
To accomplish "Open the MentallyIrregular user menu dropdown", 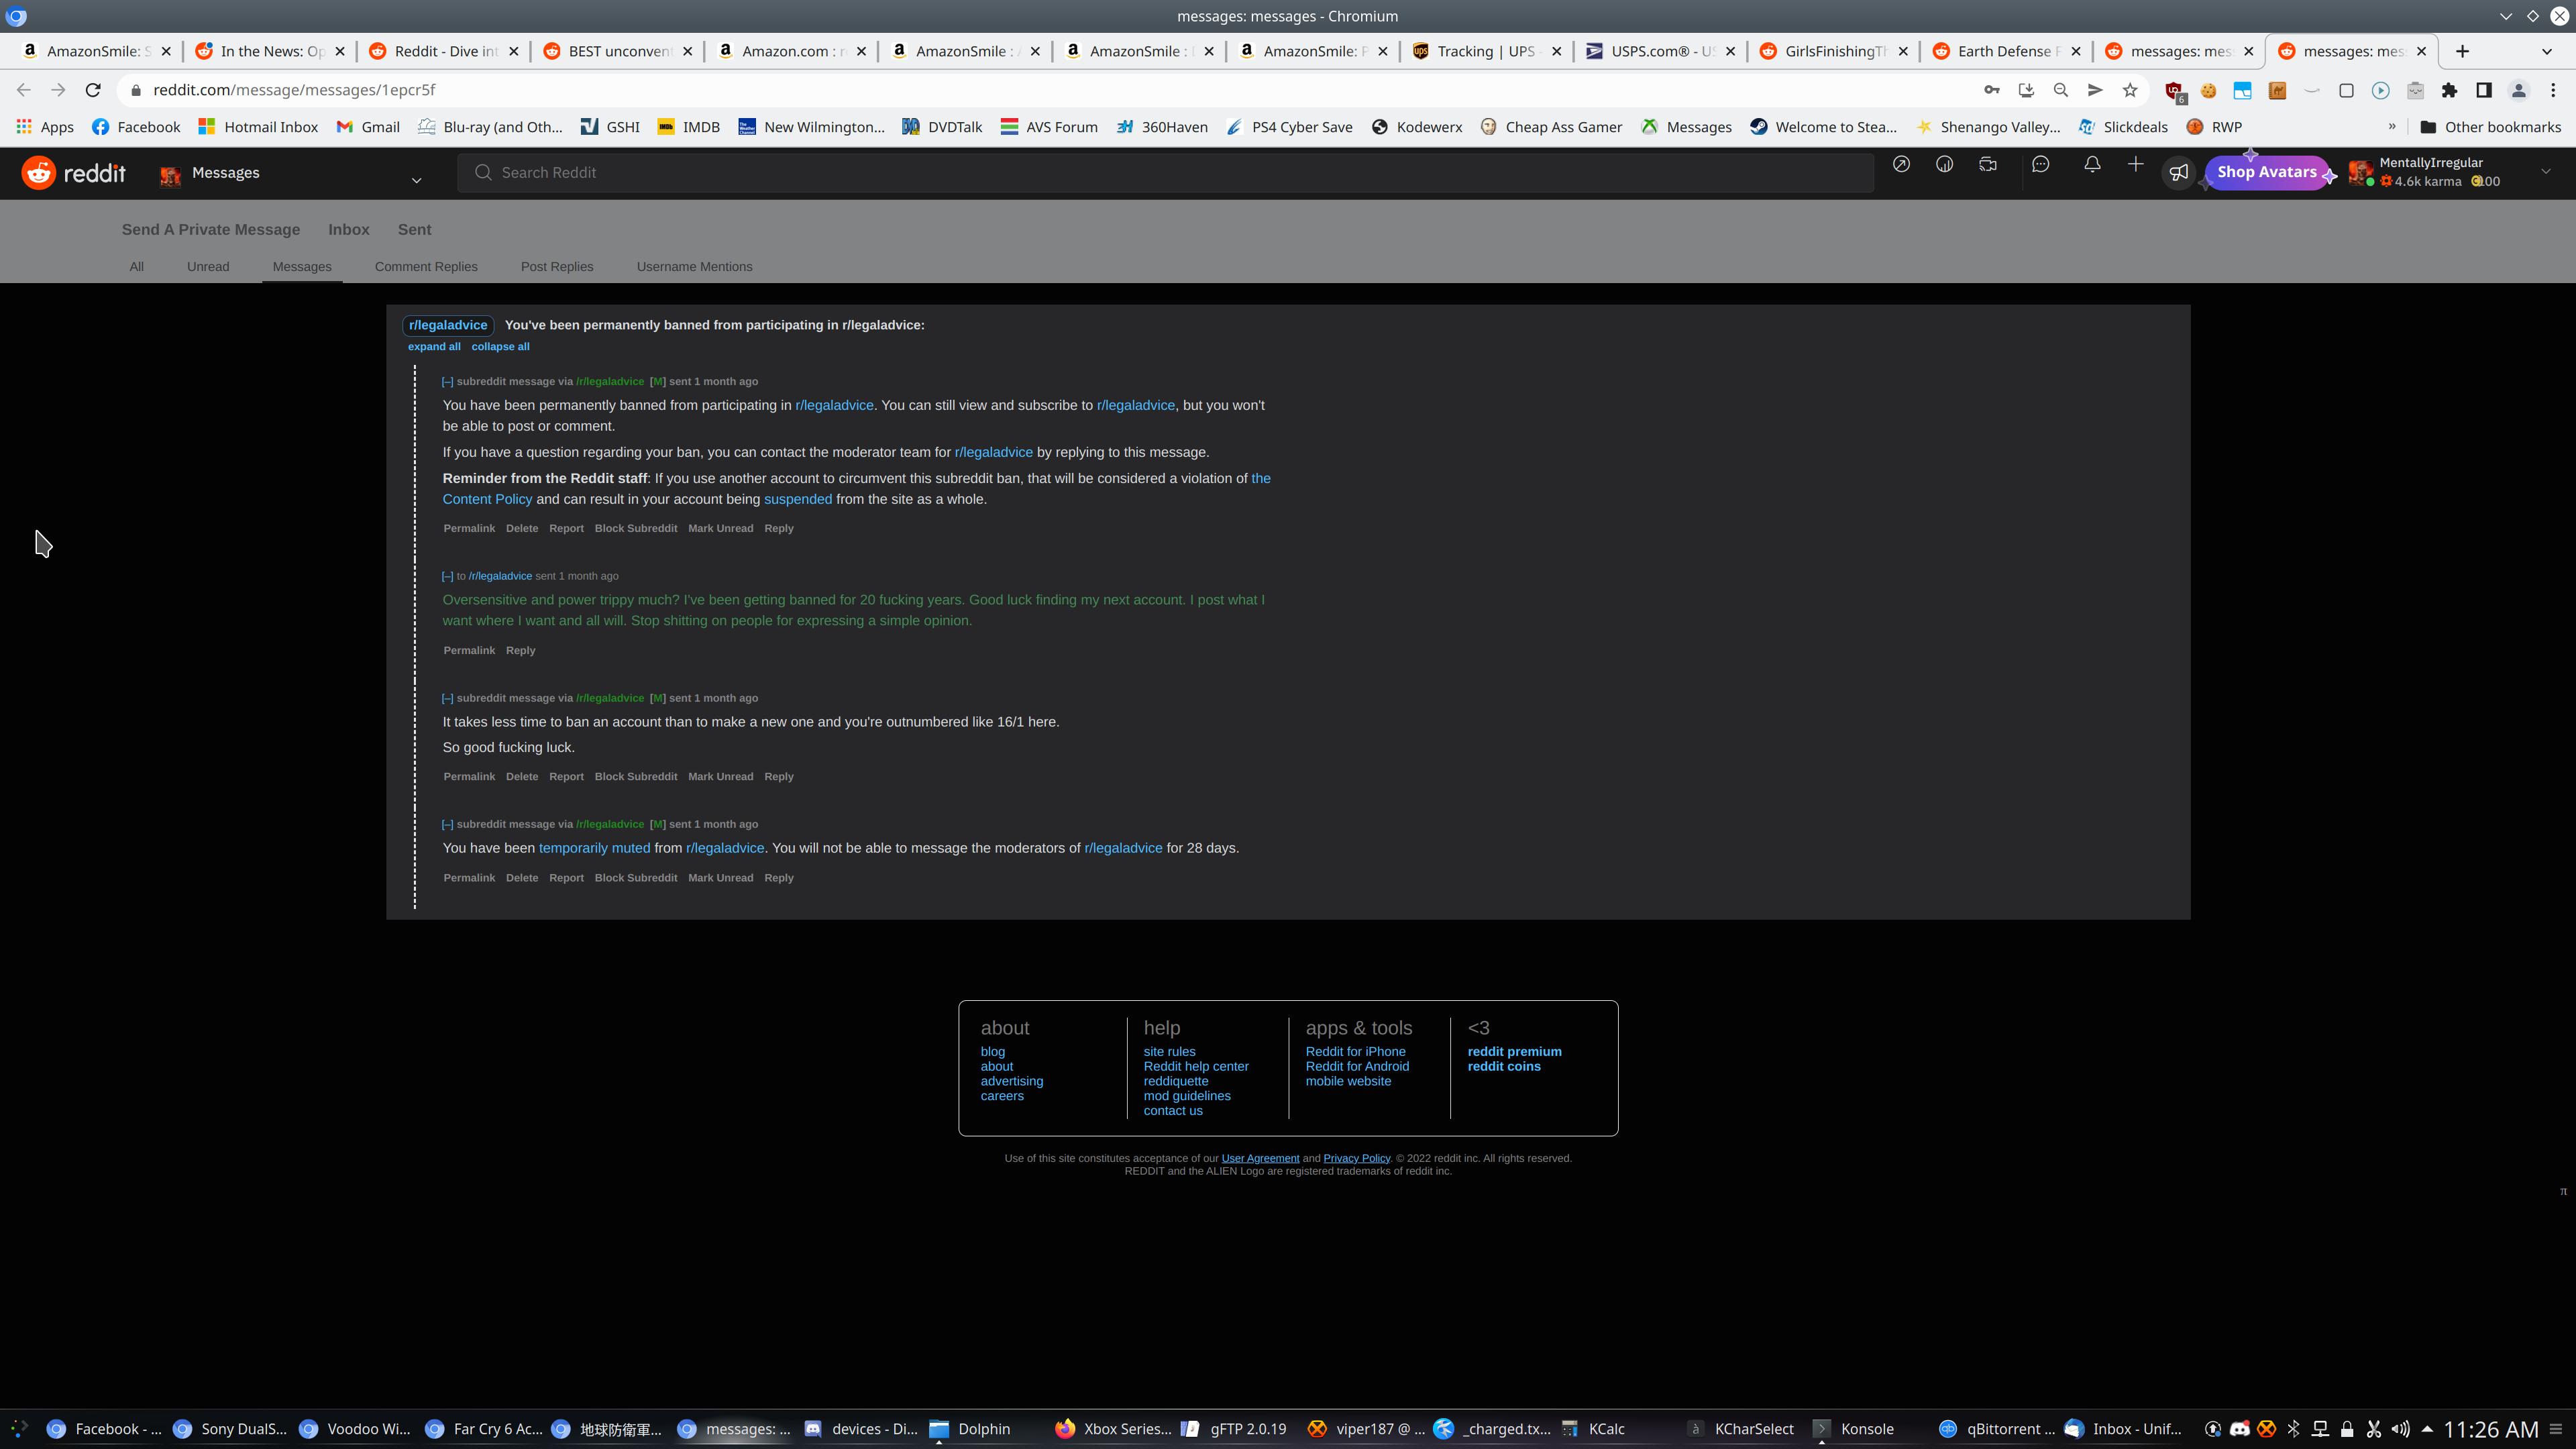I will 2545,172.
